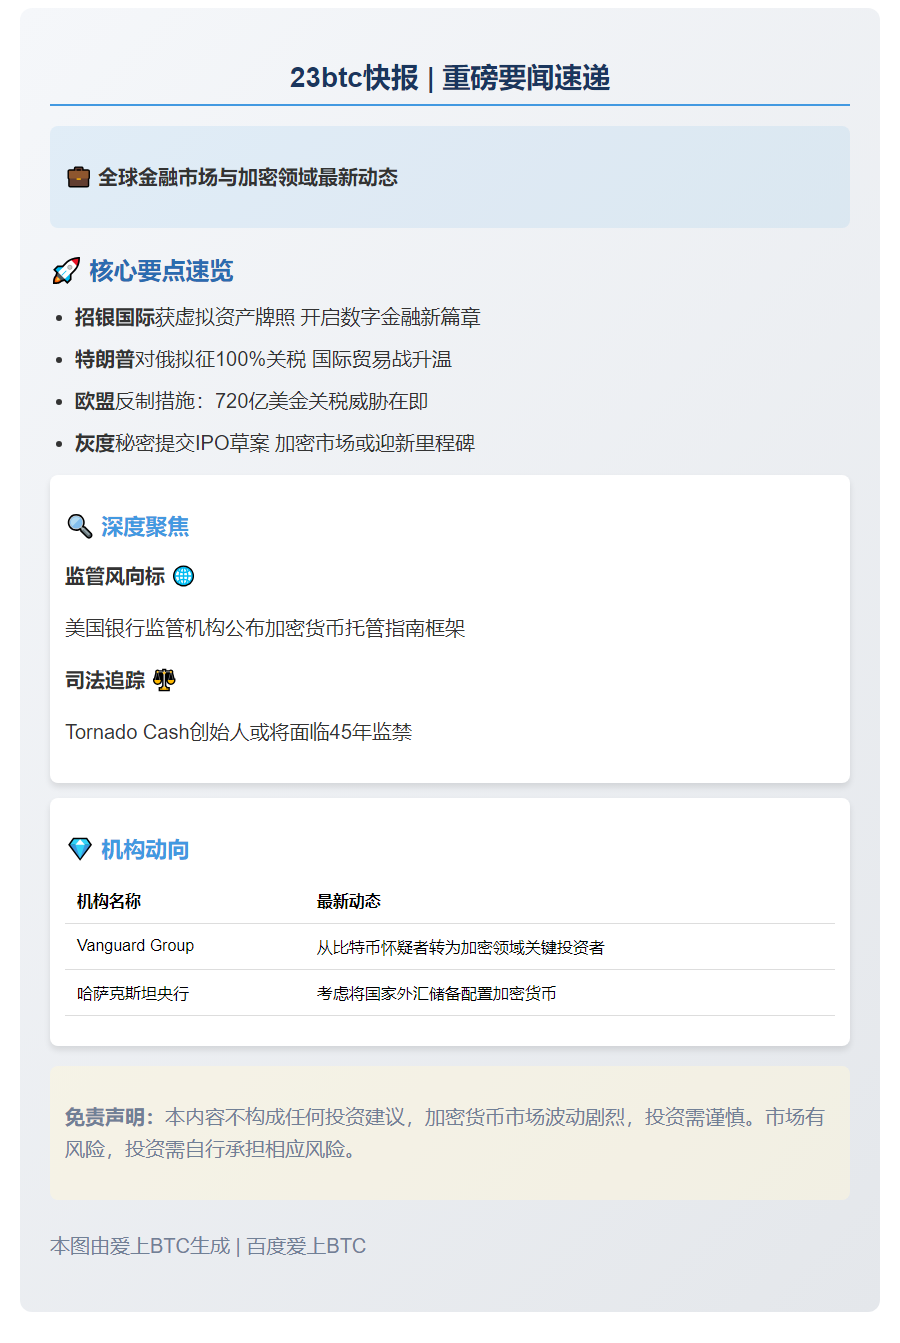The image size is (900, 1343).
Task: Click the Tornado Cash创始人 45年监禁 line
Action: (x=239, y=732)
